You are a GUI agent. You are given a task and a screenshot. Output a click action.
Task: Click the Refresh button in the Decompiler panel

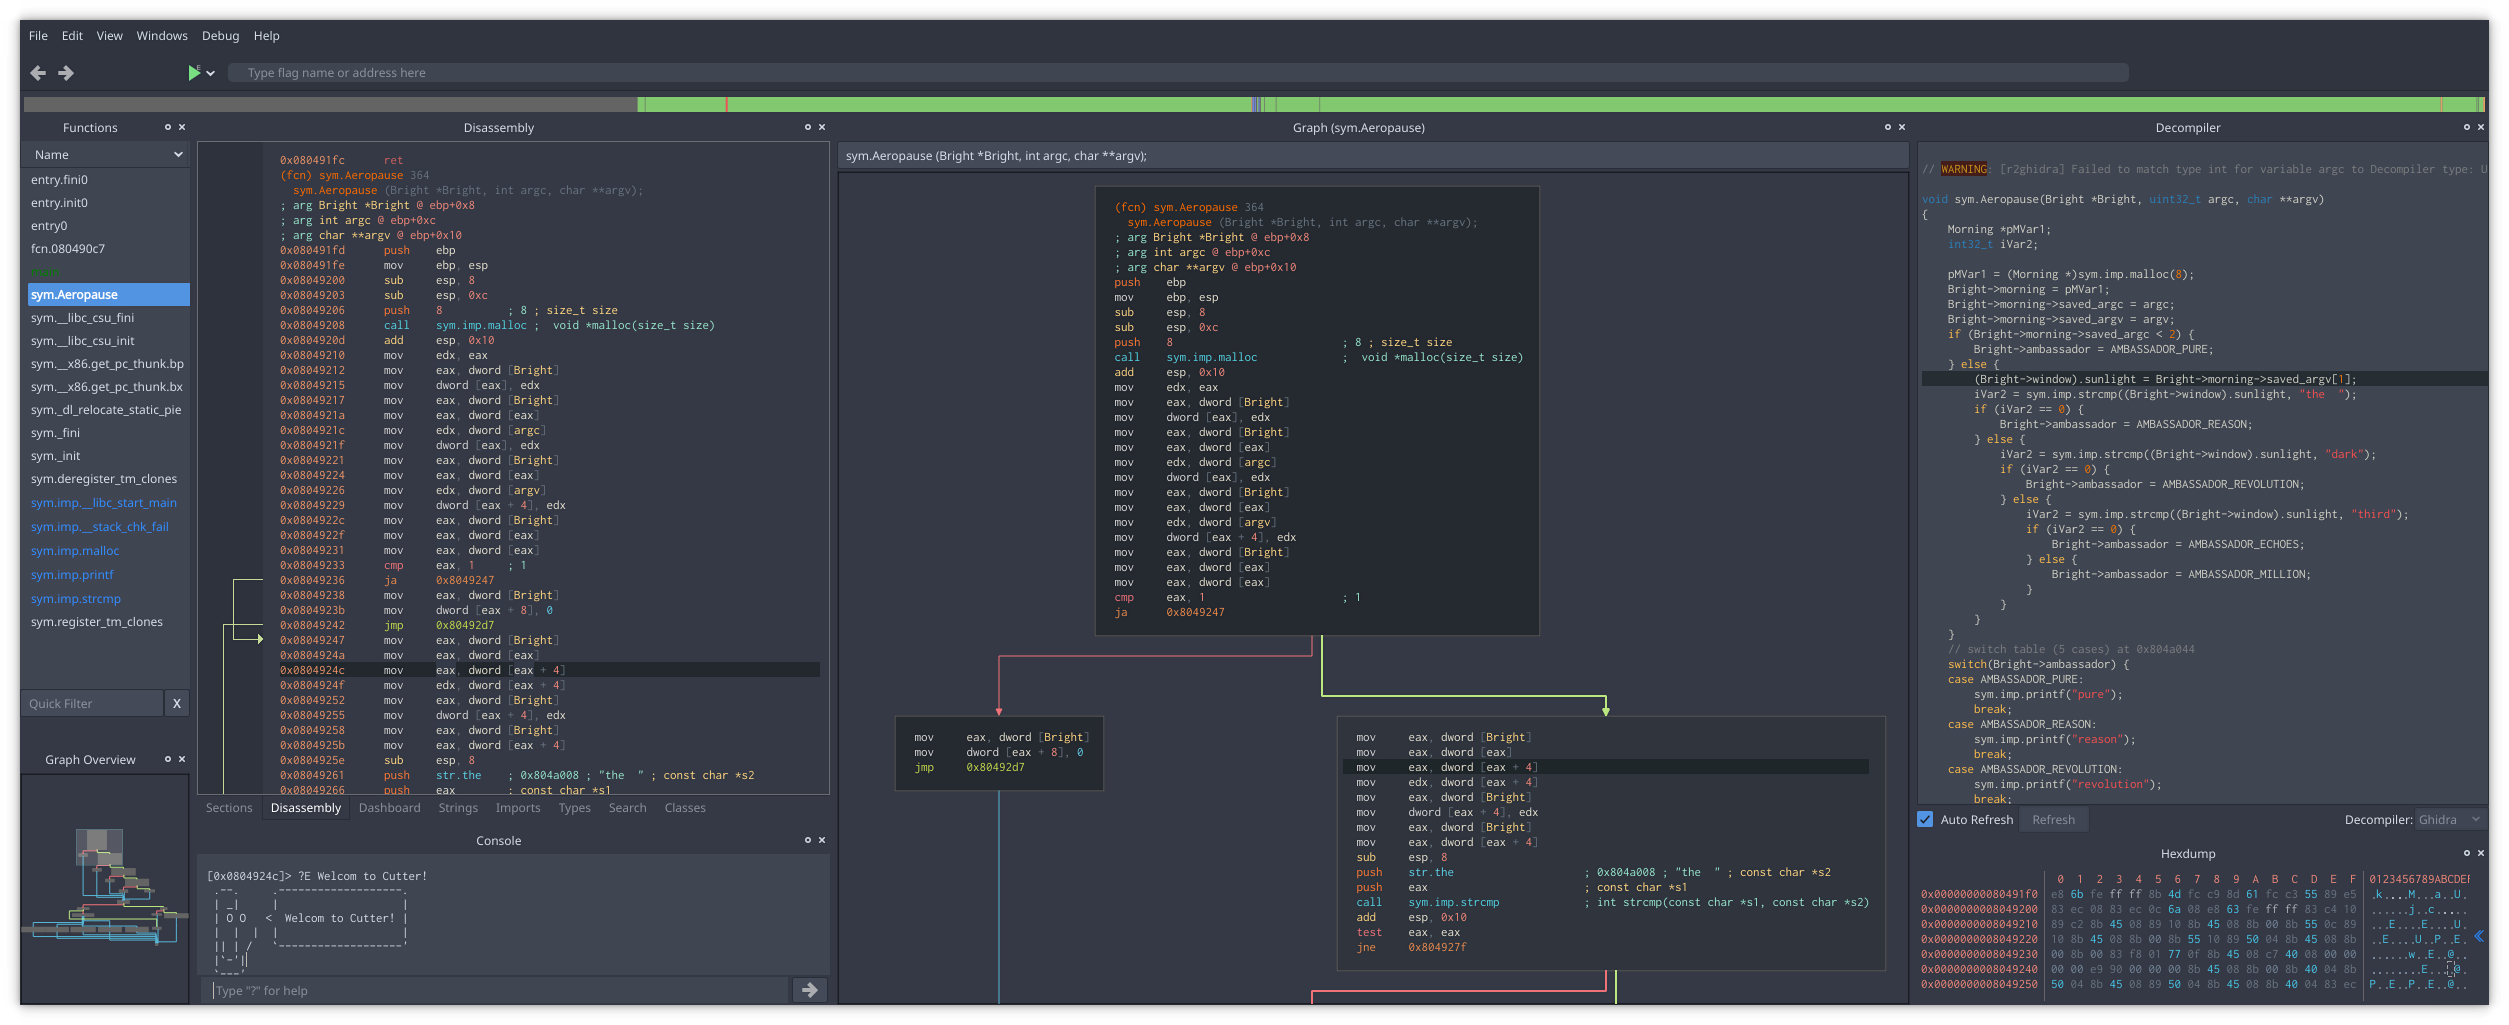[2053, 819]
